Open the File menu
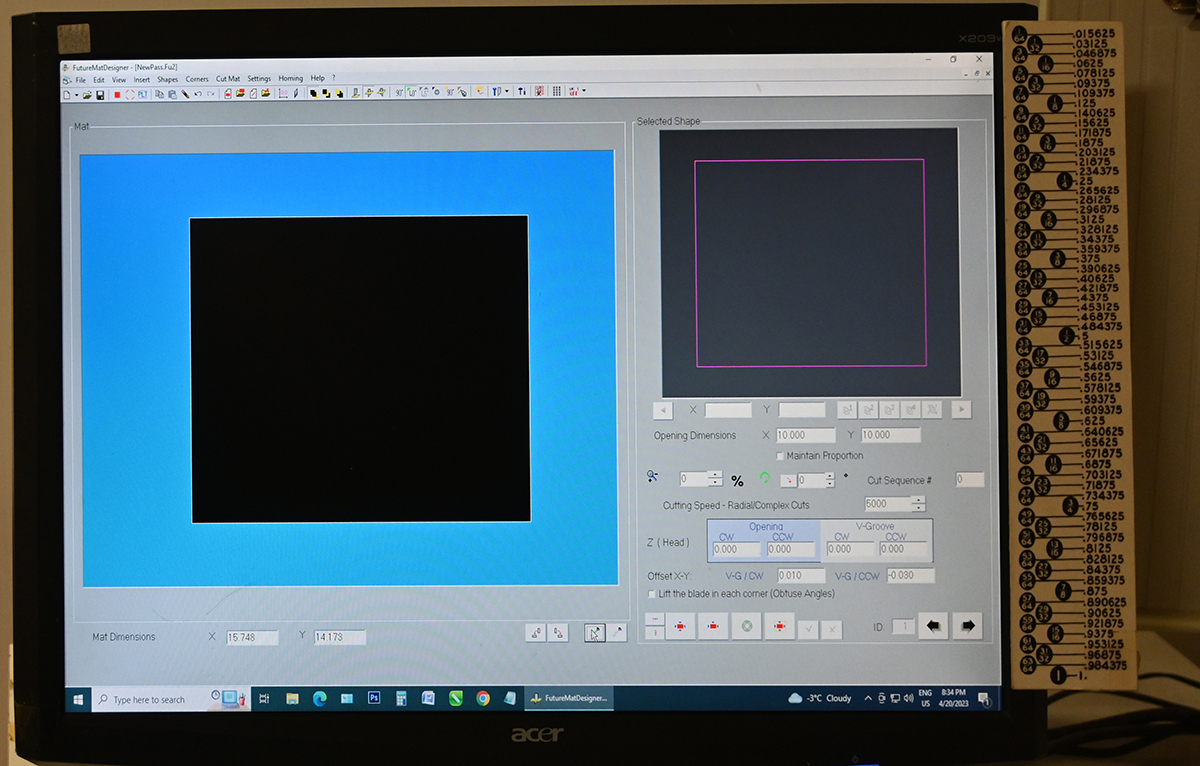The image size is (1200, 766). [x=81, y=79]
